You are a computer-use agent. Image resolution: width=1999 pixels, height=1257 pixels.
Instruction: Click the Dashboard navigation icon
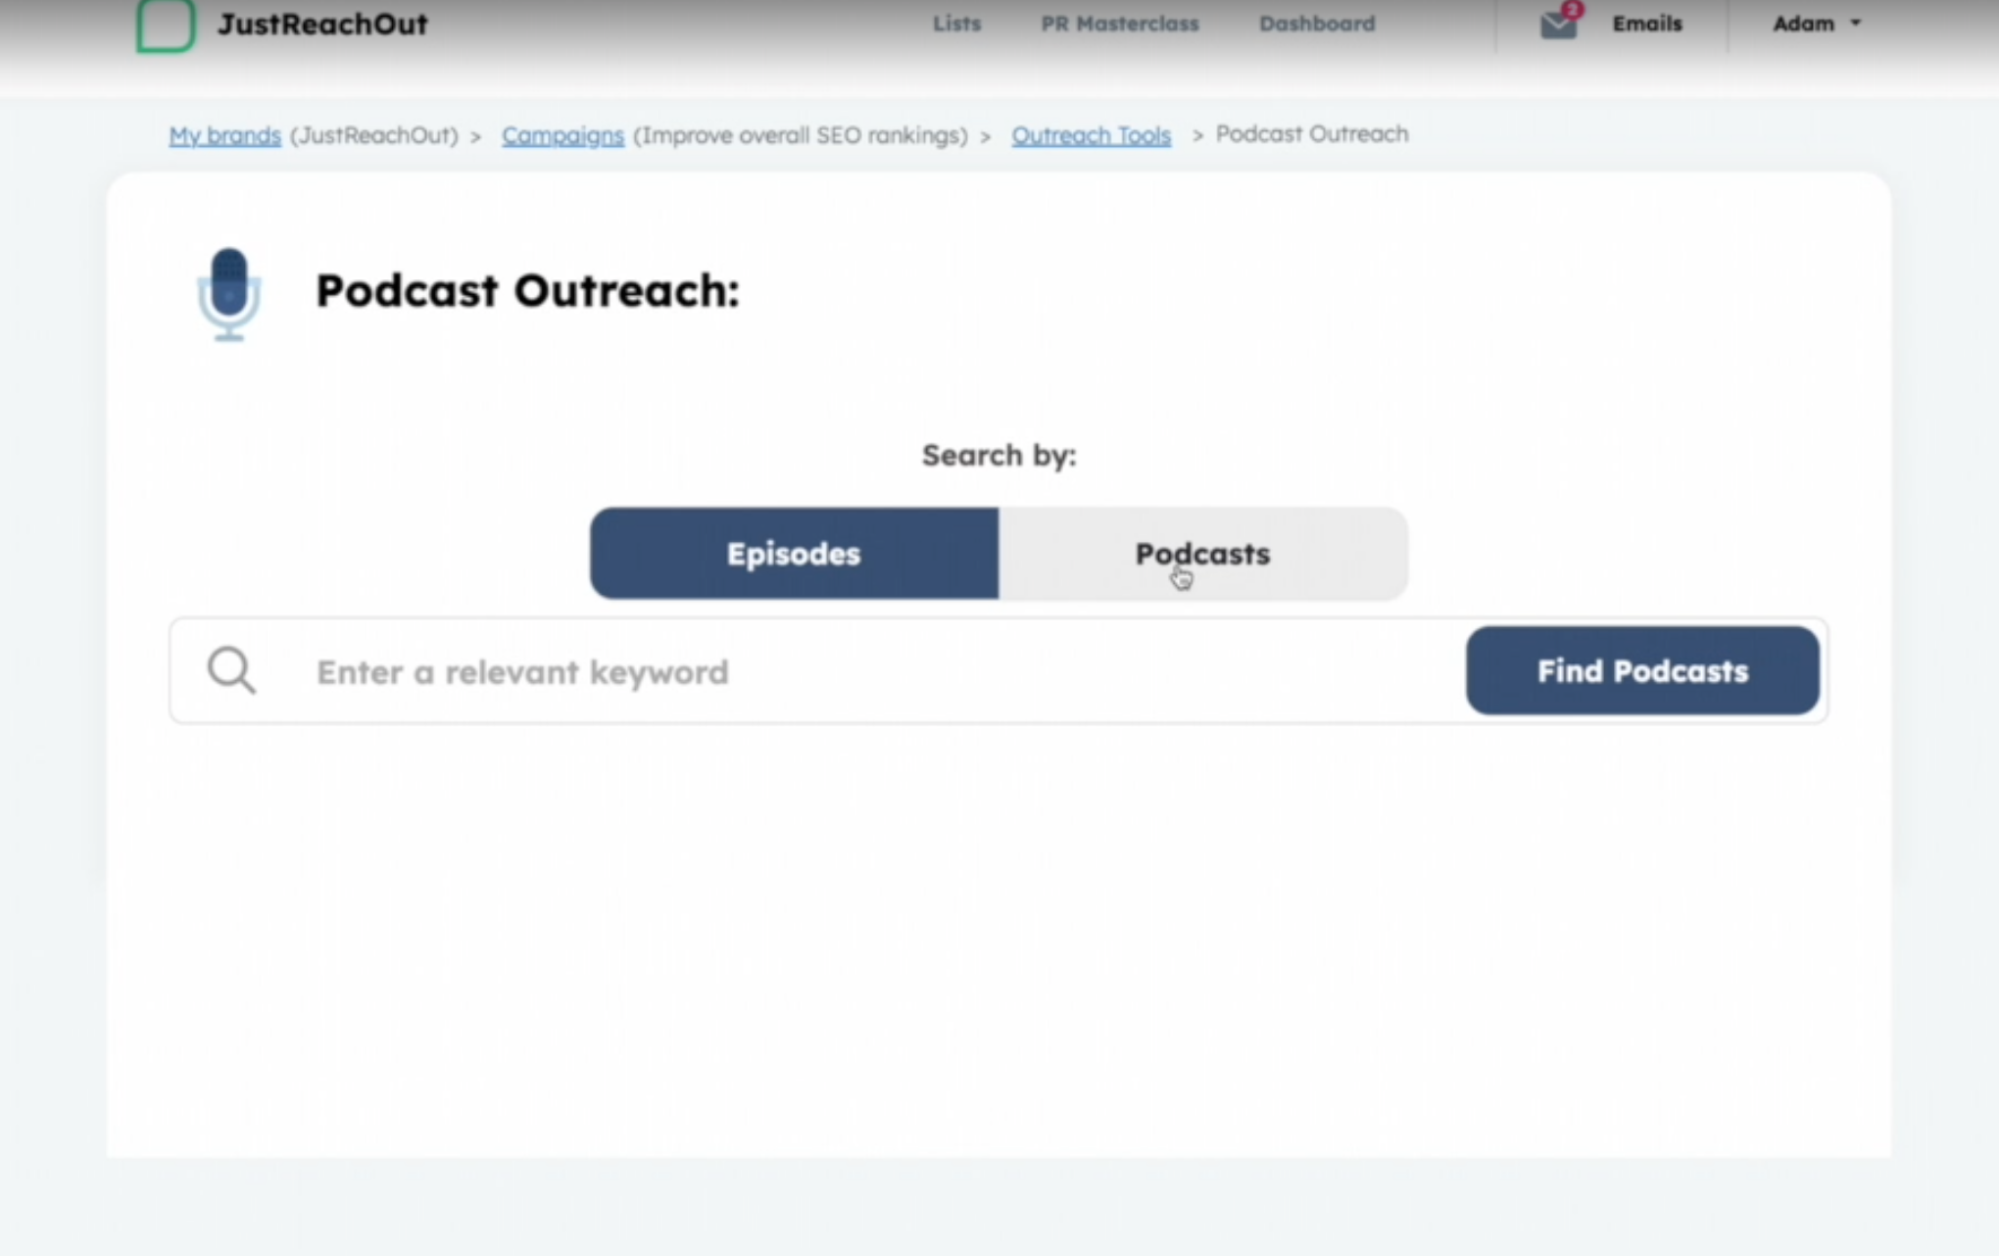tap(1316, 23)
